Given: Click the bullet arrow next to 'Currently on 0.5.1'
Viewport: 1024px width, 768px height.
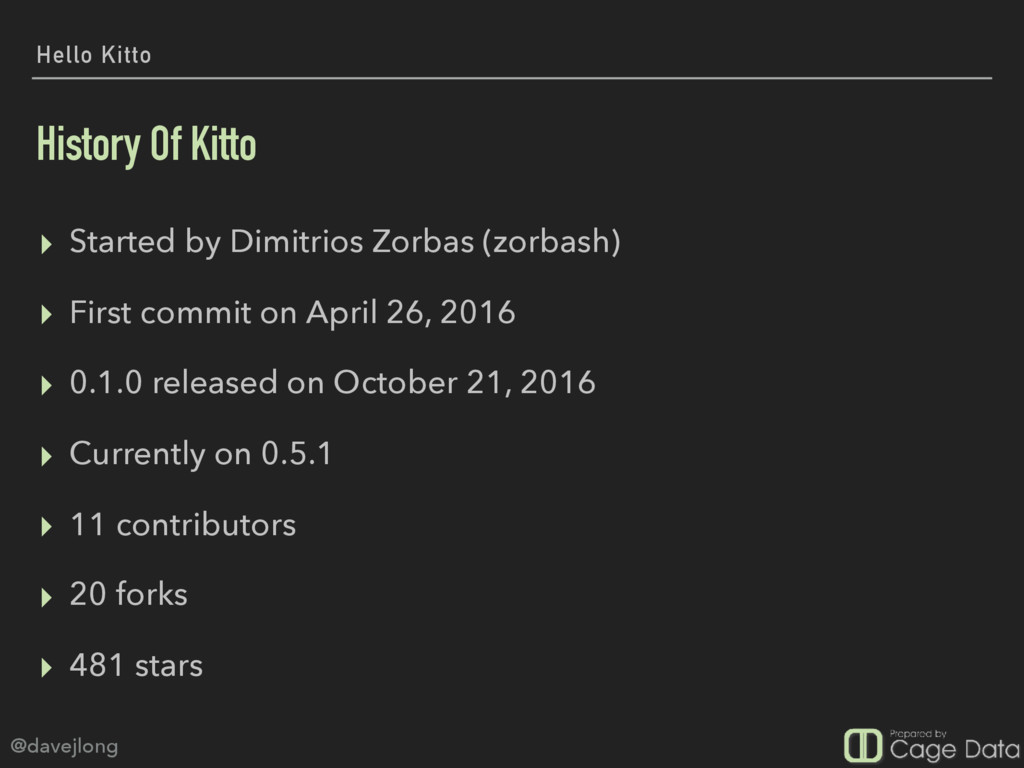Looking at the screenshot, I should pos(46,456).
